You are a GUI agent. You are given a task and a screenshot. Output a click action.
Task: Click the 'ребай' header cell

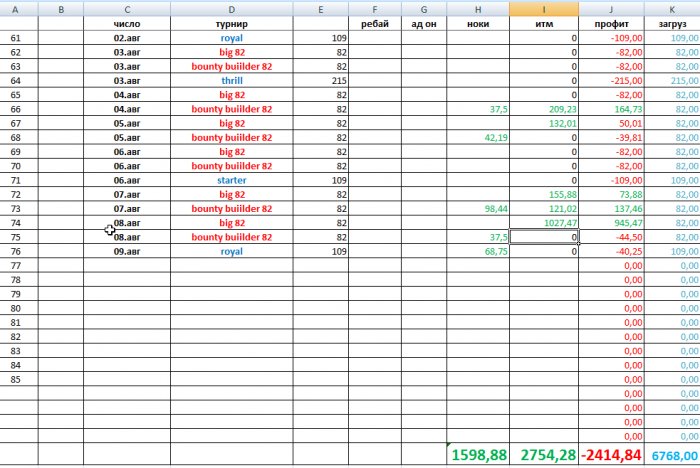375,24
